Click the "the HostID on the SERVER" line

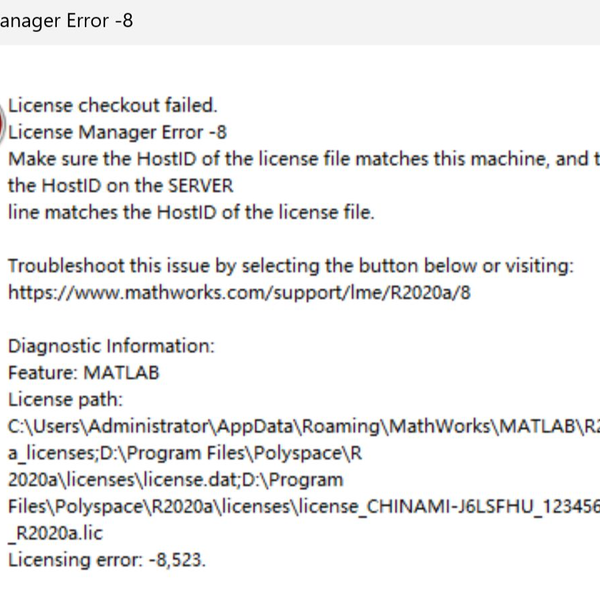pyautogui.click(x=120, y=186)
